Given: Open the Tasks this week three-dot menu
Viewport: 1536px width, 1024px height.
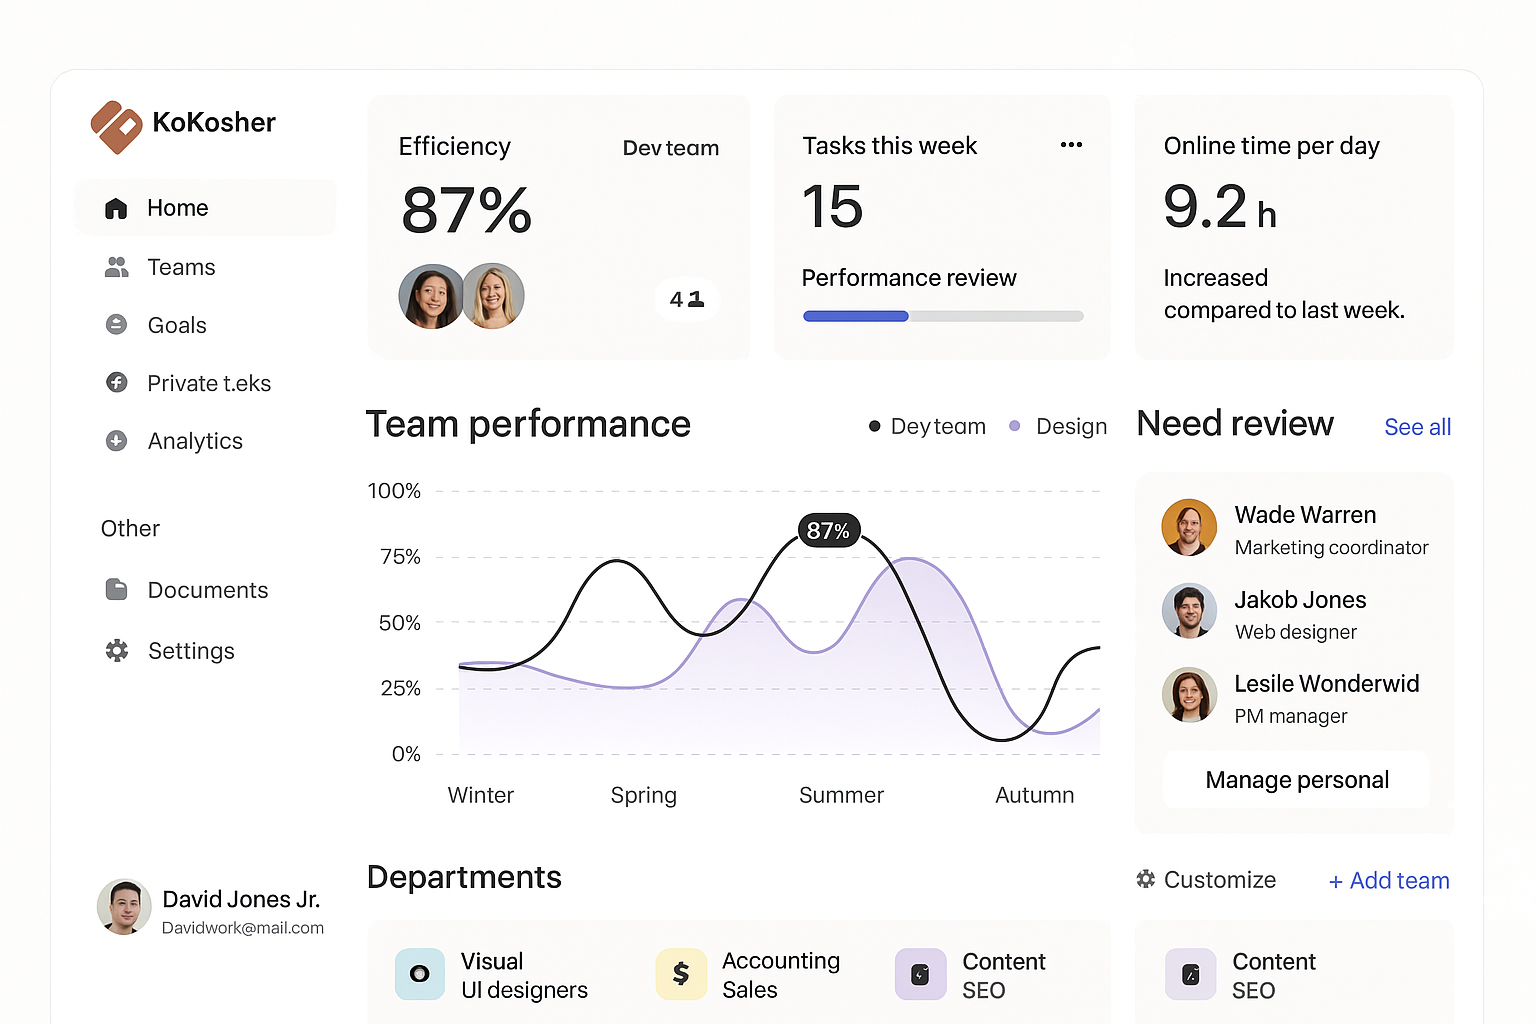Looking at the screenshot, I should [1071, 145].
